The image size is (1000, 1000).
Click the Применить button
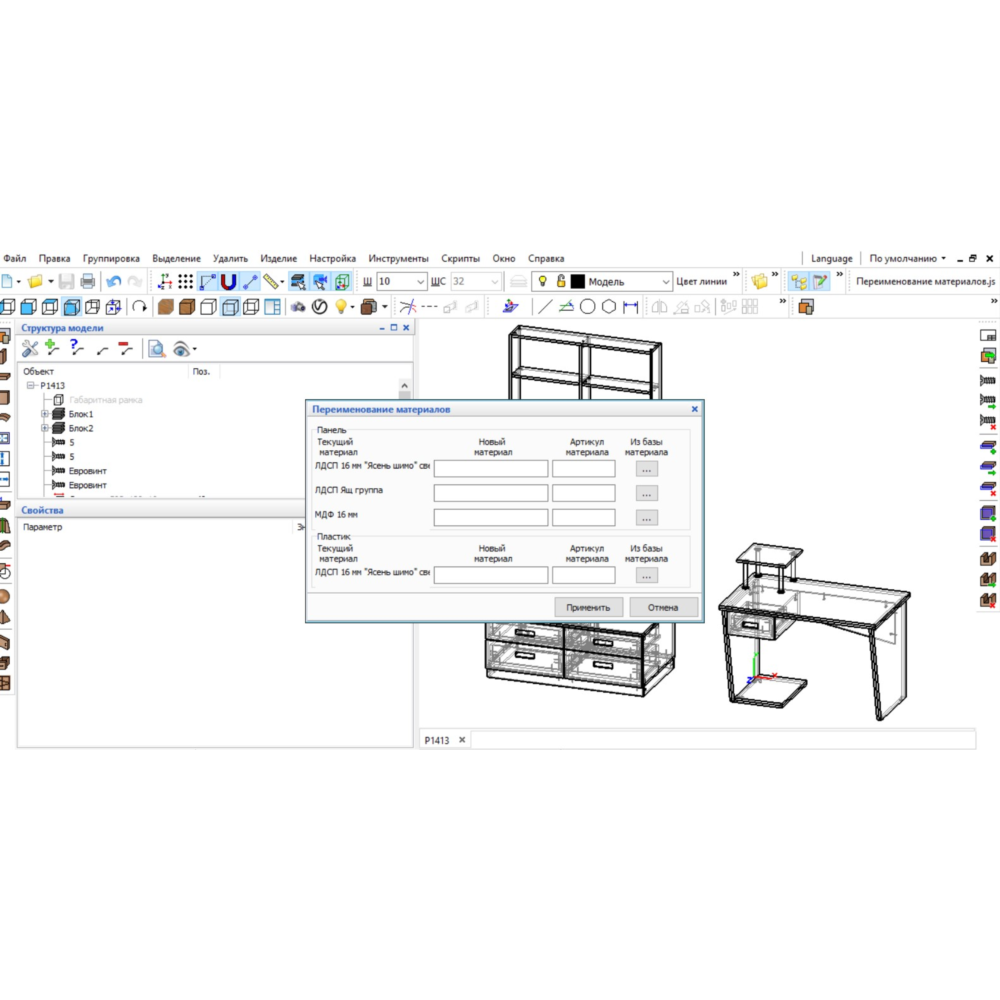pos(589,607)
